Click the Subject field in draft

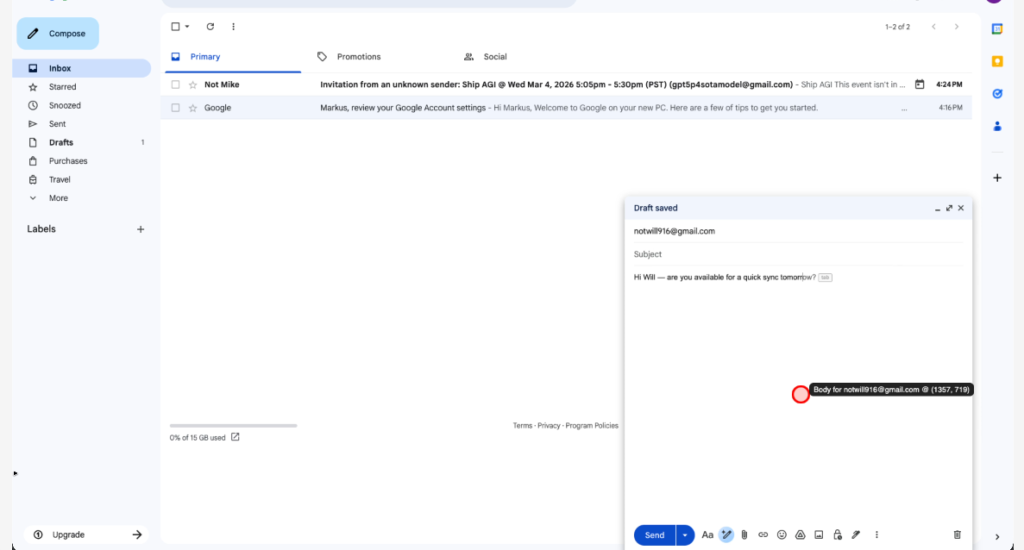[797, 254]
